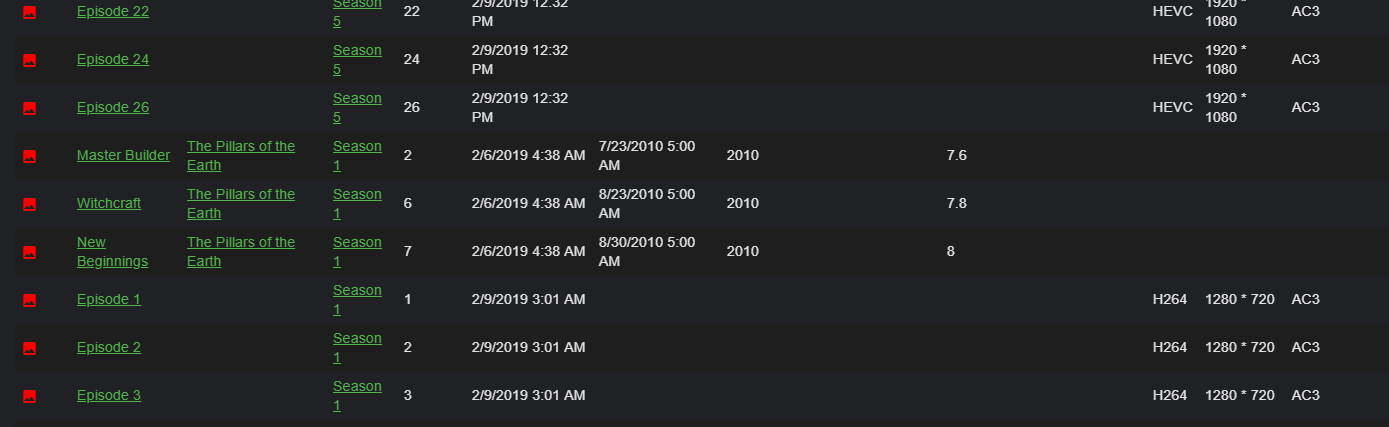Open the Episode 1 link
Screen dimensions: 1389x427
tap(108, 299)
